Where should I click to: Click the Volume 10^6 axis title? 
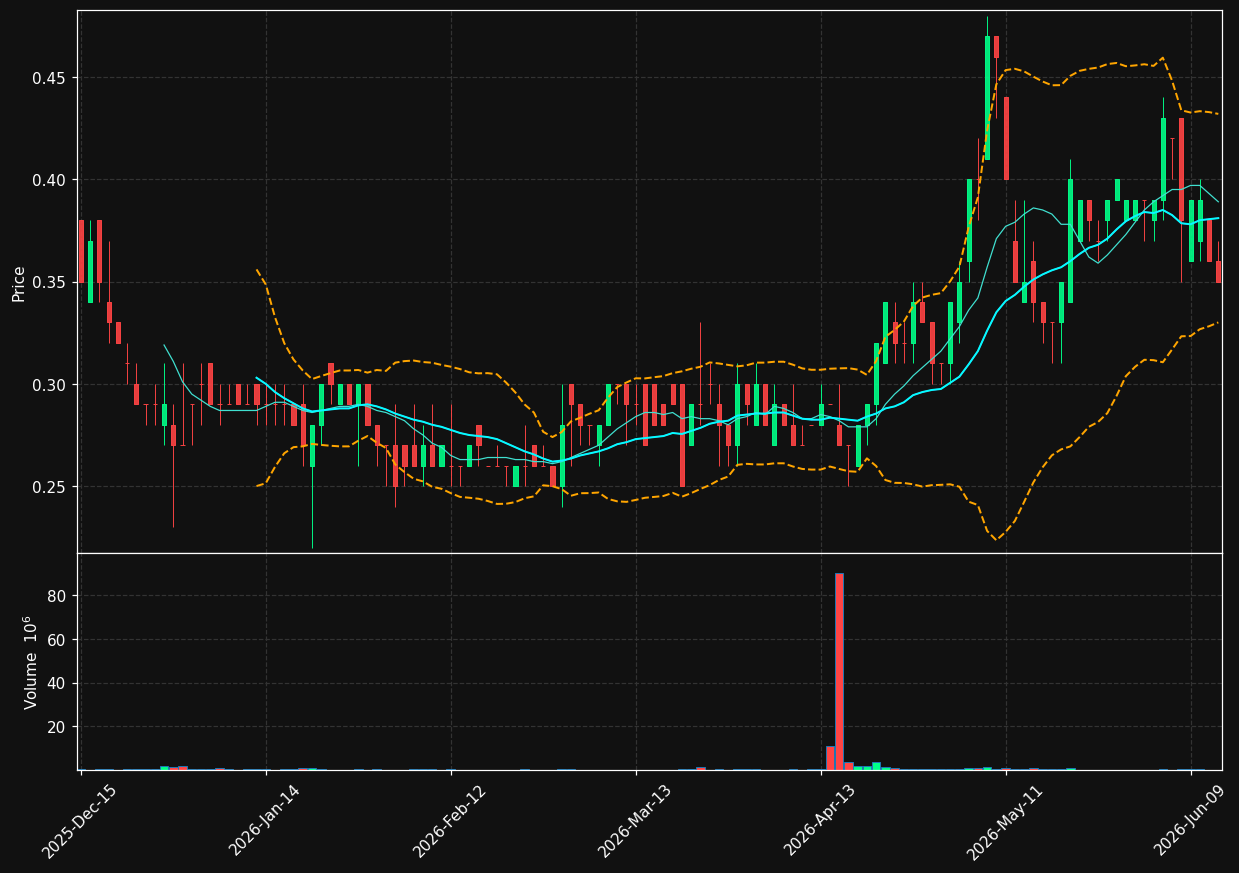pyautogui.click(x=31, y=662)
